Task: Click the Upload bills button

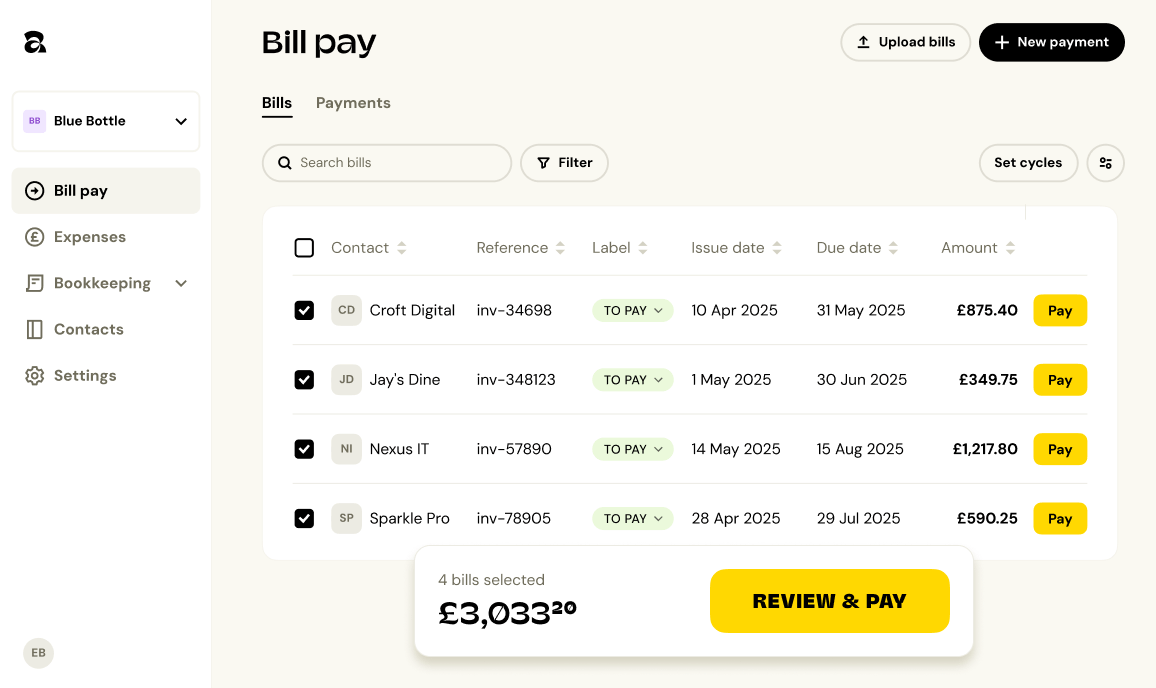Action: point(905,42)
